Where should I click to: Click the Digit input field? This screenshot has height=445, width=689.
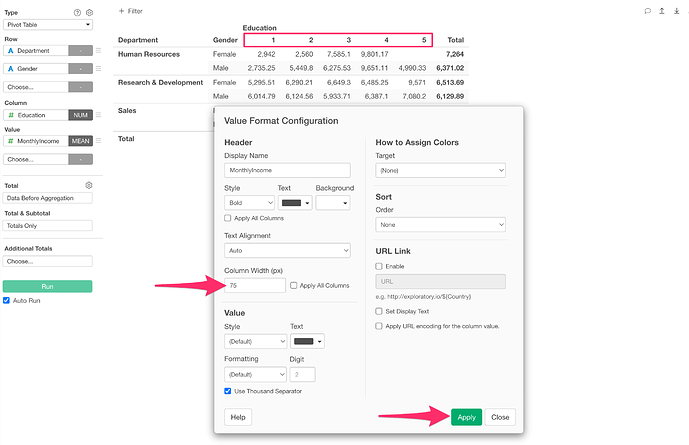tap(302, 375)
